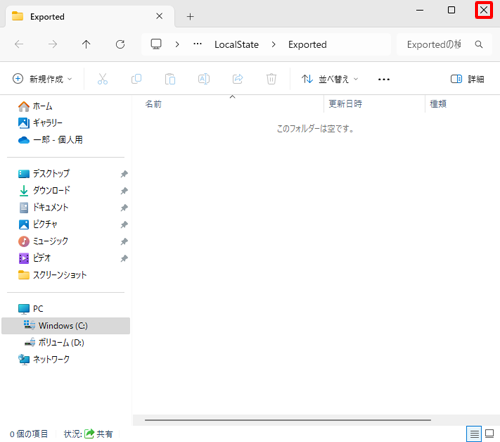Viewport: 500px width, 442px height.
Task: Sort by the 更新日時 column header
Action: click(345, 104)
